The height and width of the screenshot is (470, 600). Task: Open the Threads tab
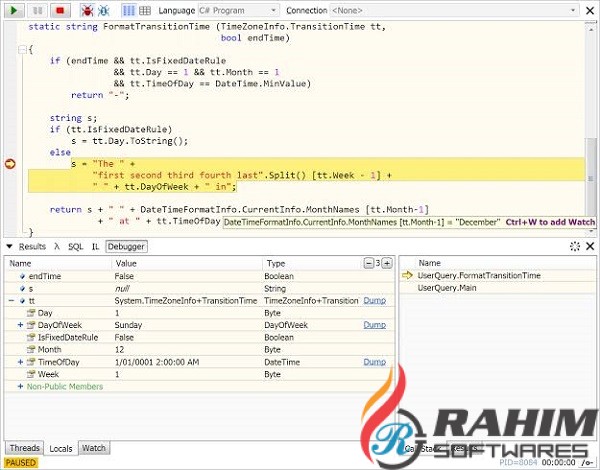[23, 448]
